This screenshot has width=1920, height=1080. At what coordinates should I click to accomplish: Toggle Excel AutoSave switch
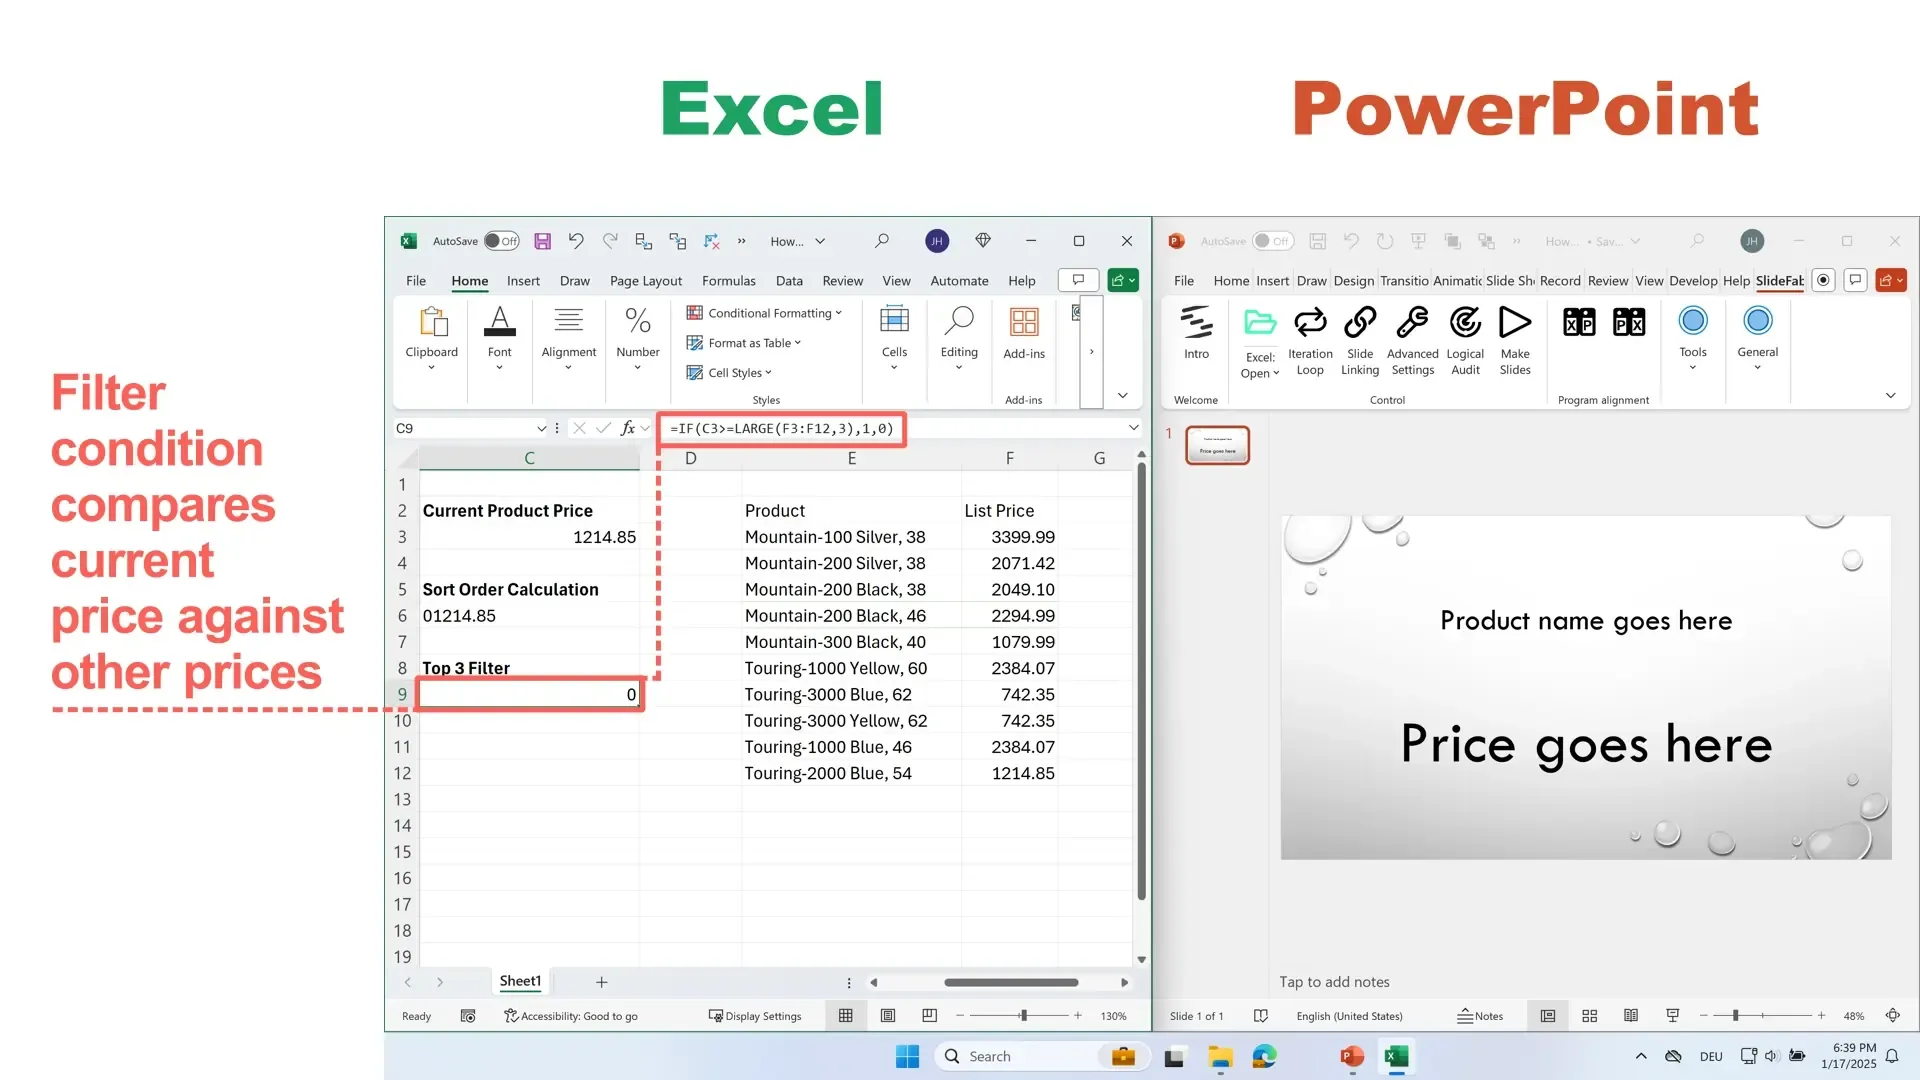(x=501, y=241)
